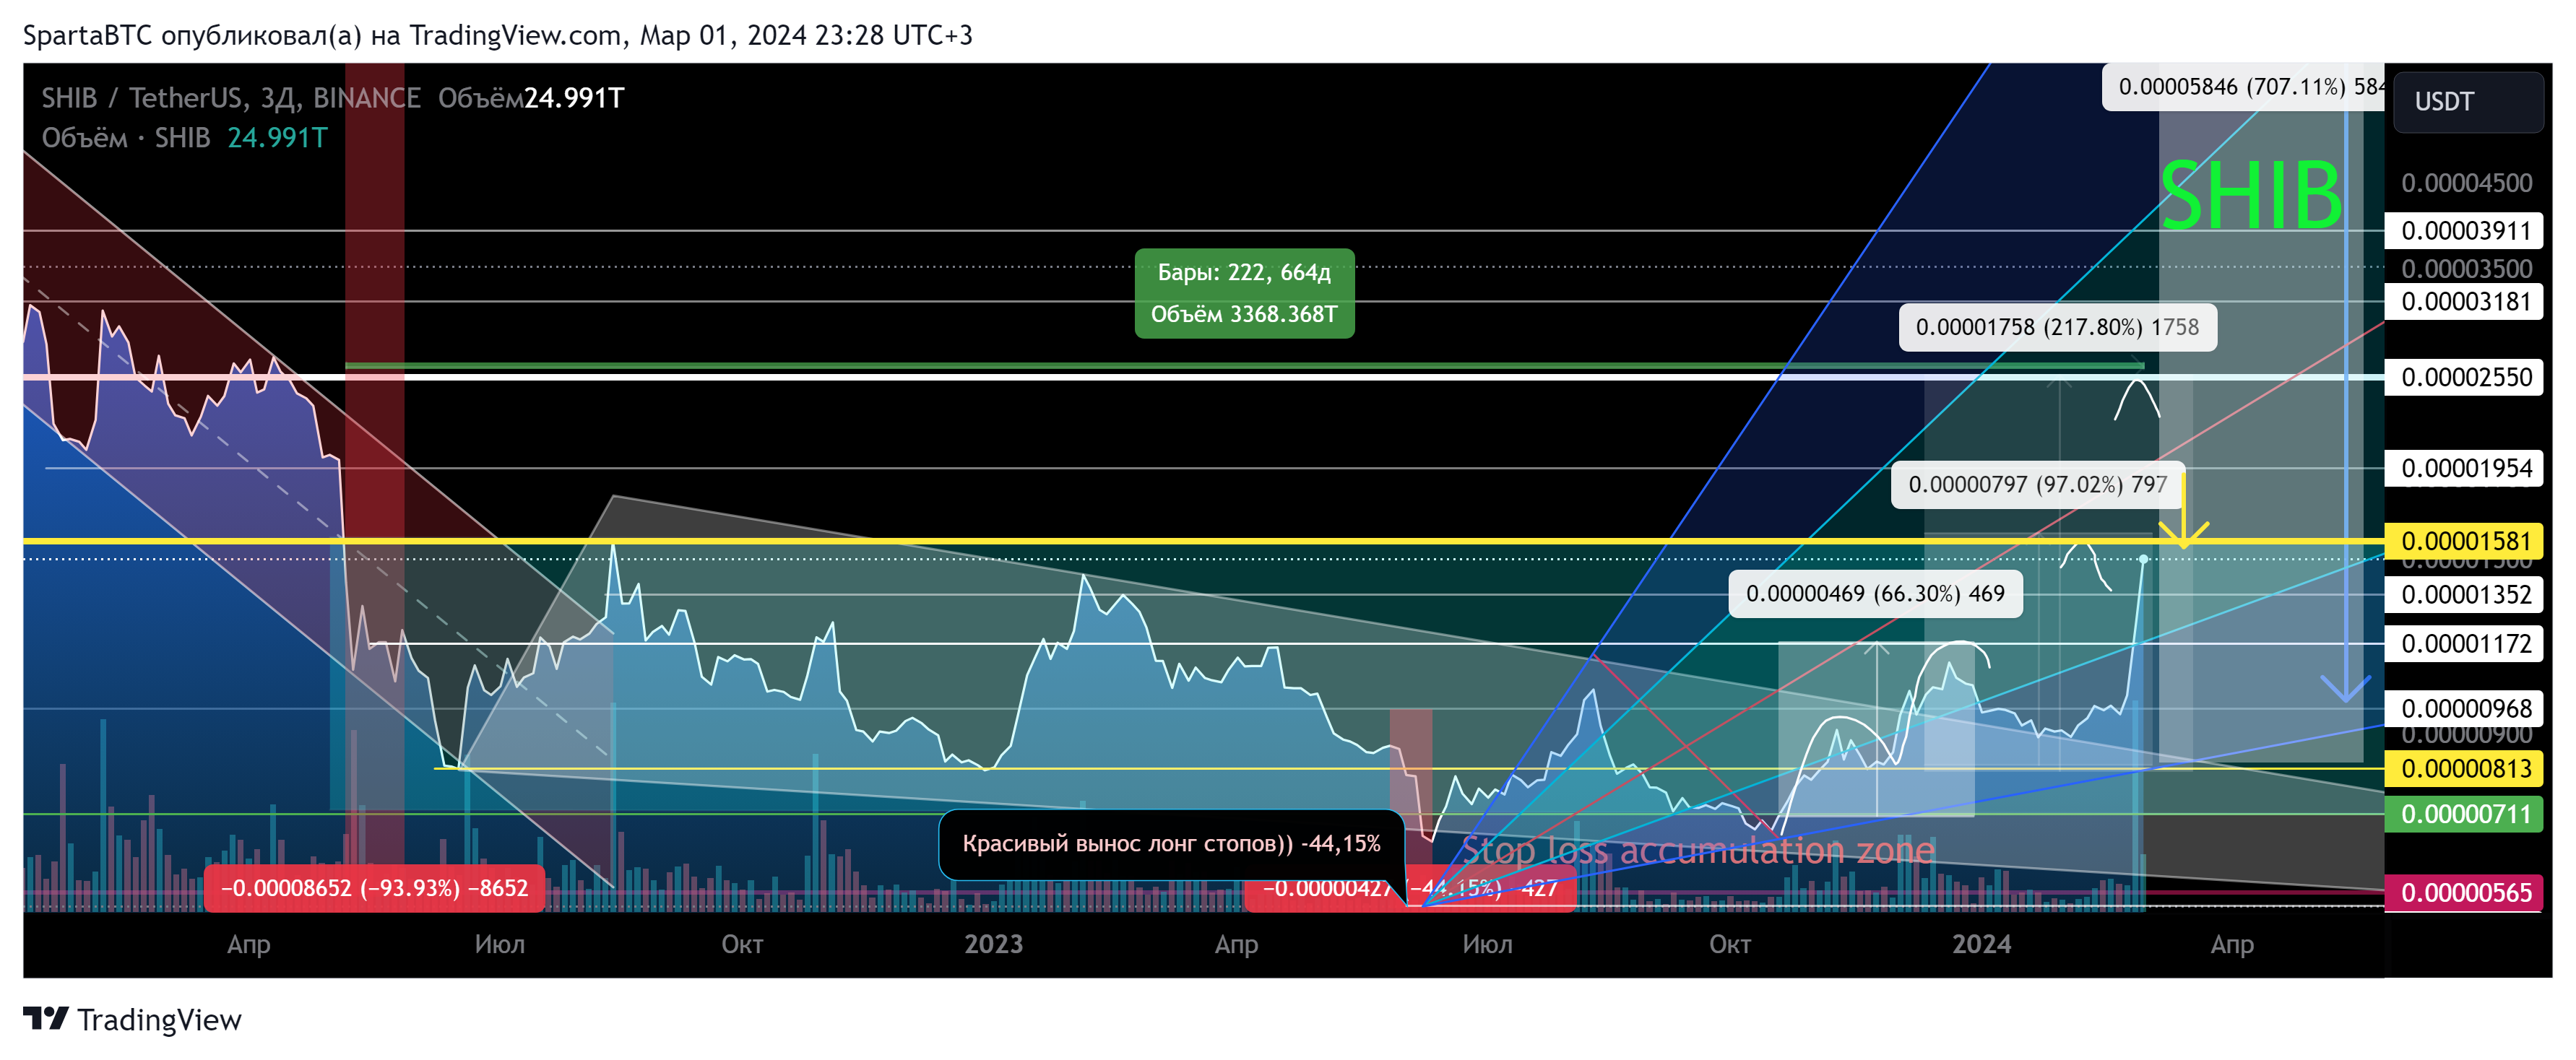This screenshot has height=1060, width=2576.
Task: Click the 2023 time axis label
Action: [993, 944]
